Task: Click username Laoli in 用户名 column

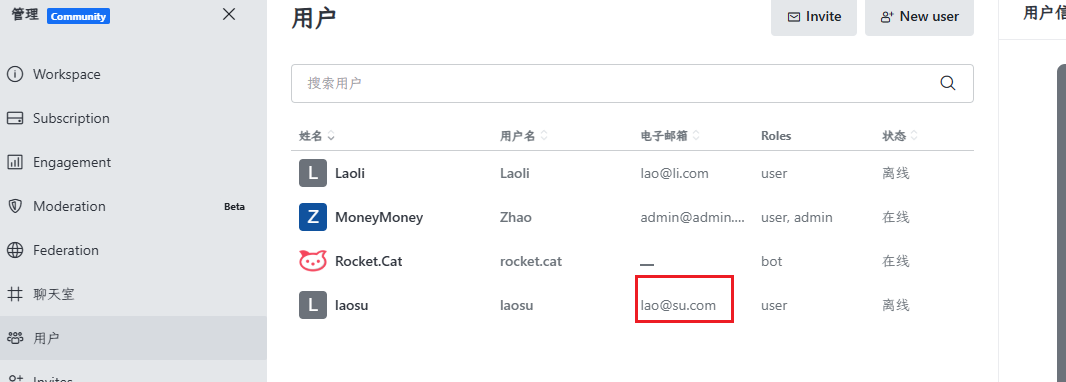Action: click(515, 173)
